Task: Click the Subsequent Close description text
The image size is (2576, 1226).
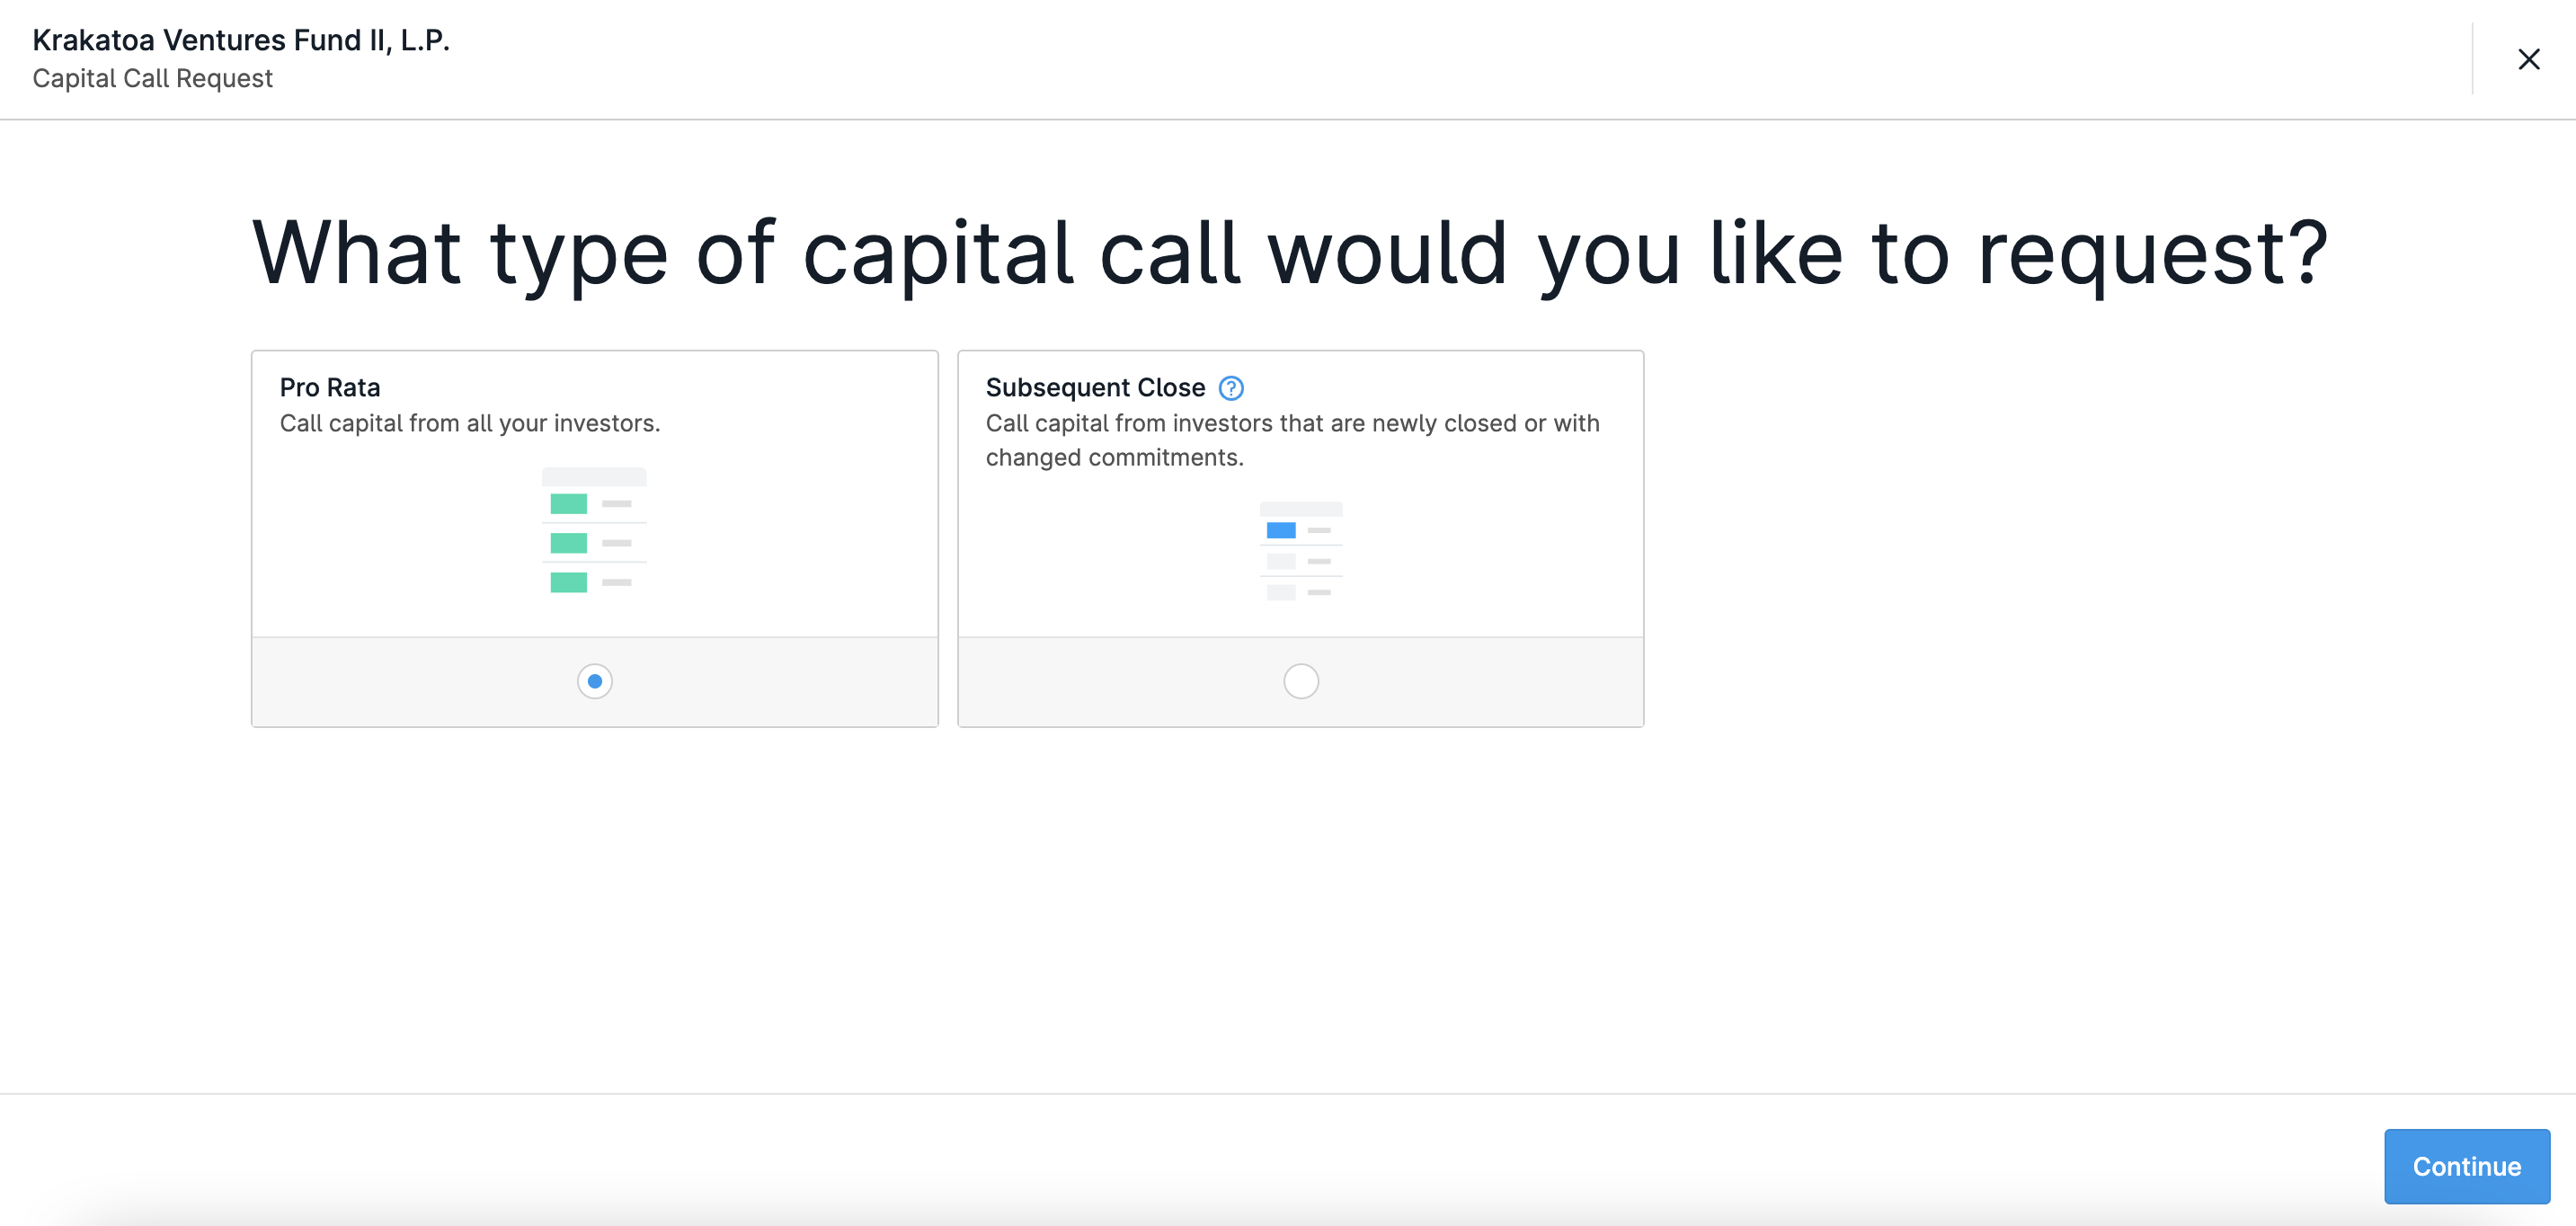Action: [1292, 440]
